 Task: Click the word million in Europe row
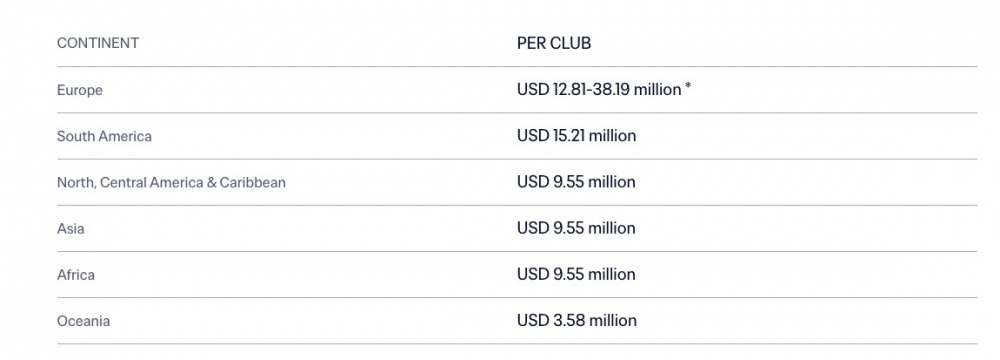coord(658,90)
